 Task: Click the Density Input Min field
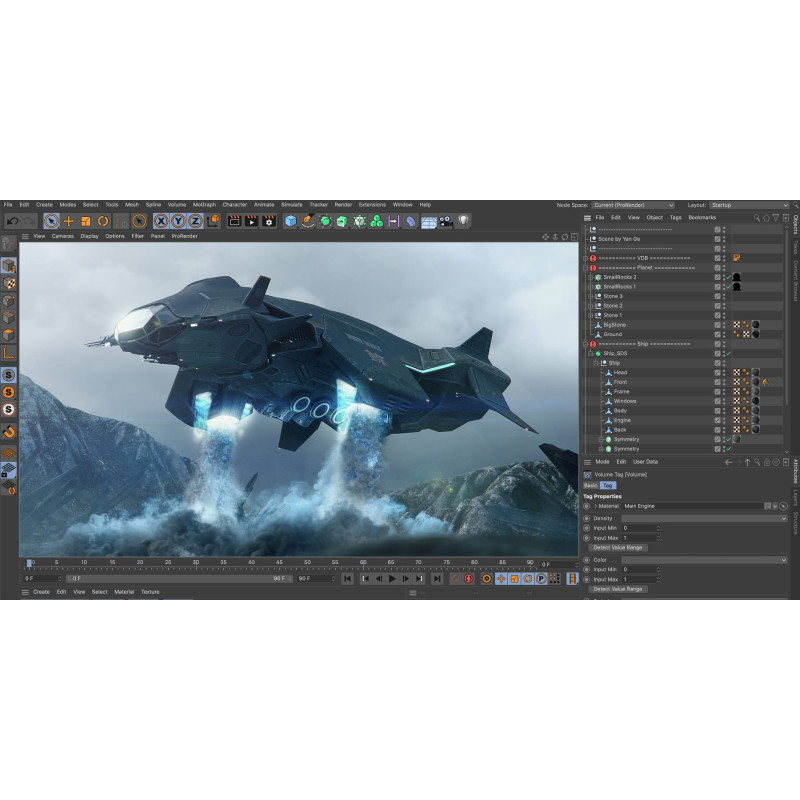639,528
